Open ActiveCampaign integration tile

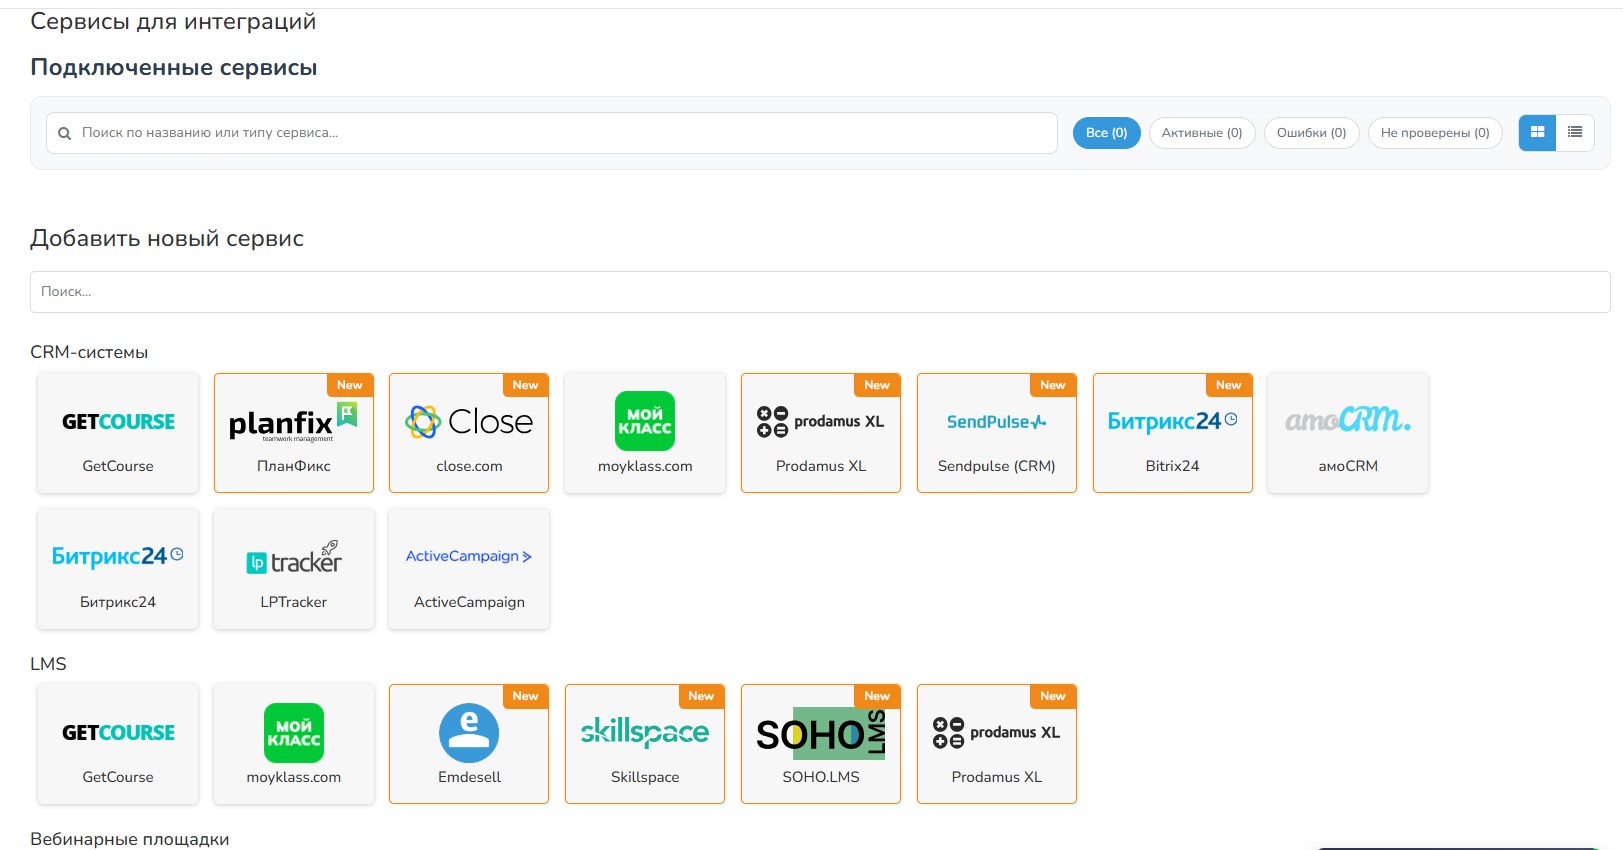point(469,569)
